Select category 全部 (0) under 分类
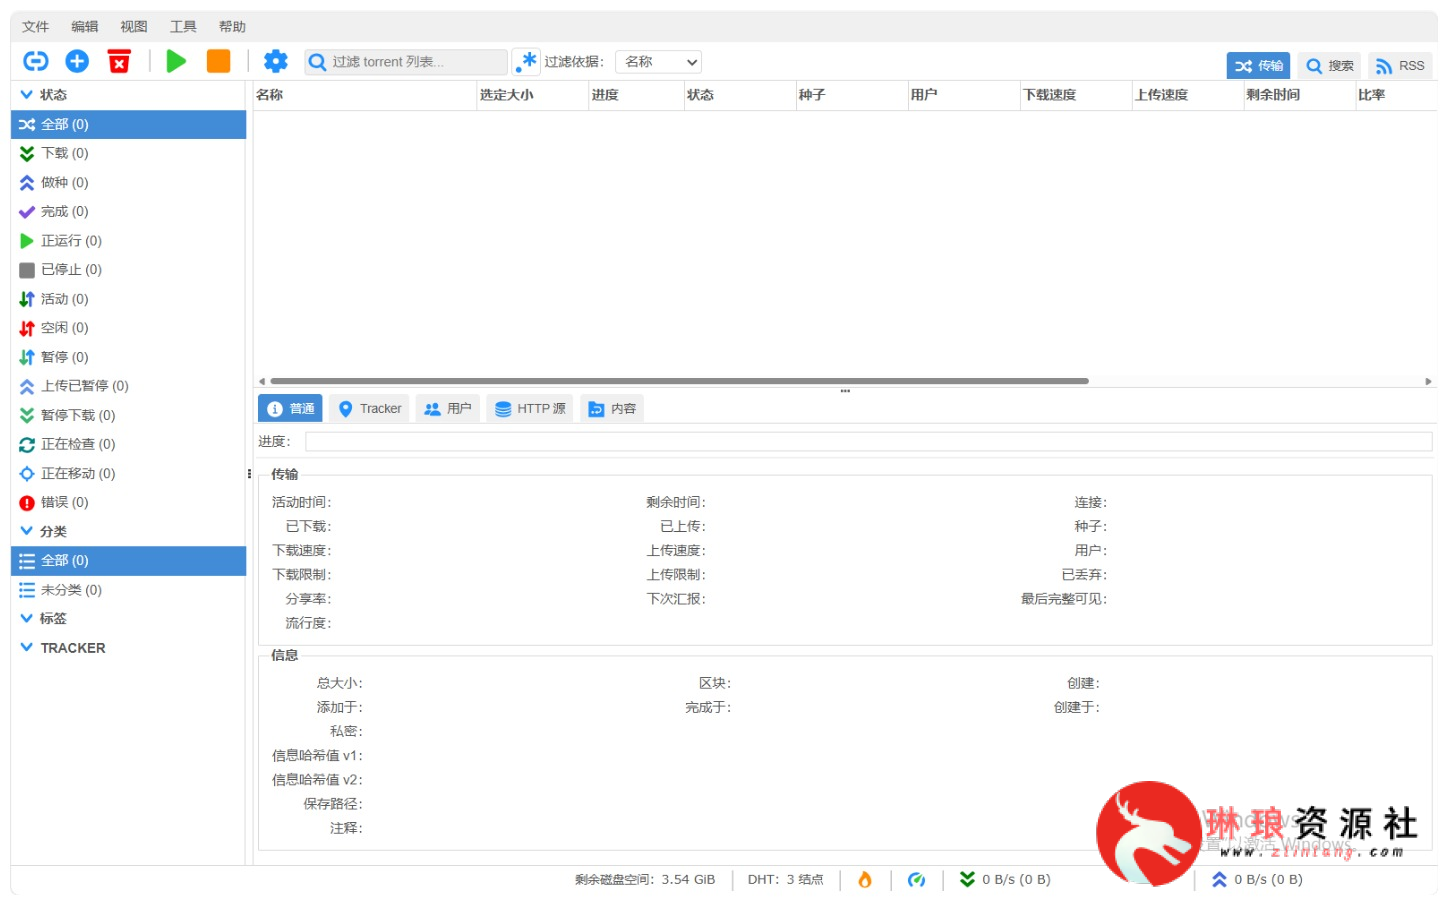 [x=128, y=561]
